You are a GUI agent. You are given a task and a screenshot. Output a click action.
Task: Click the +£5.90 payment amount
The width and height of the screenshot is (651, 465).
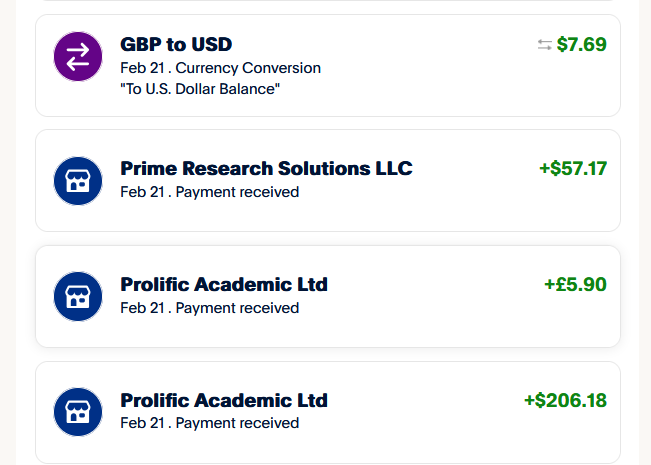coord(575,284)
